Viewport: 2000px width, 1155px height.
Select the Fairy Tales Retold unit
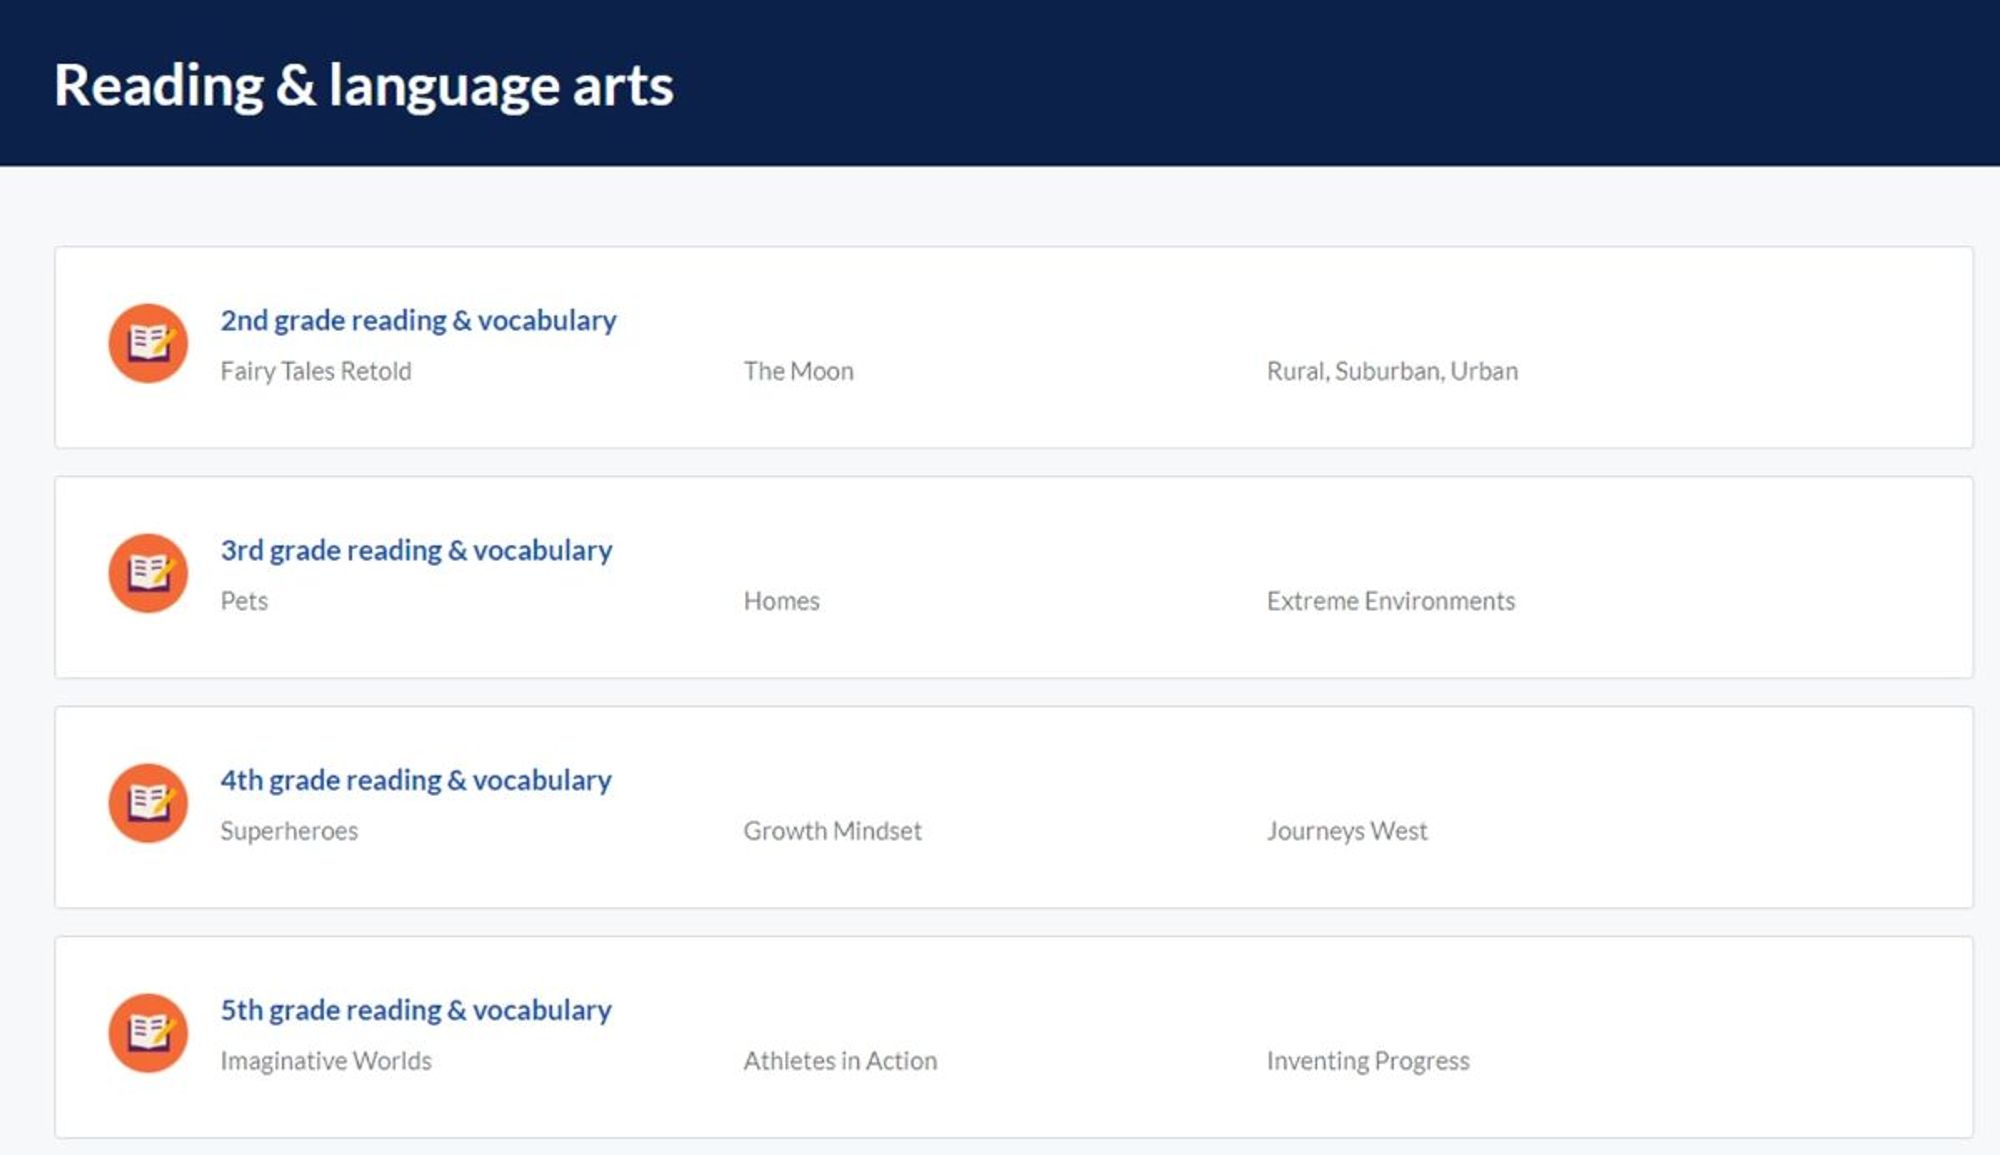coord(316,371)
